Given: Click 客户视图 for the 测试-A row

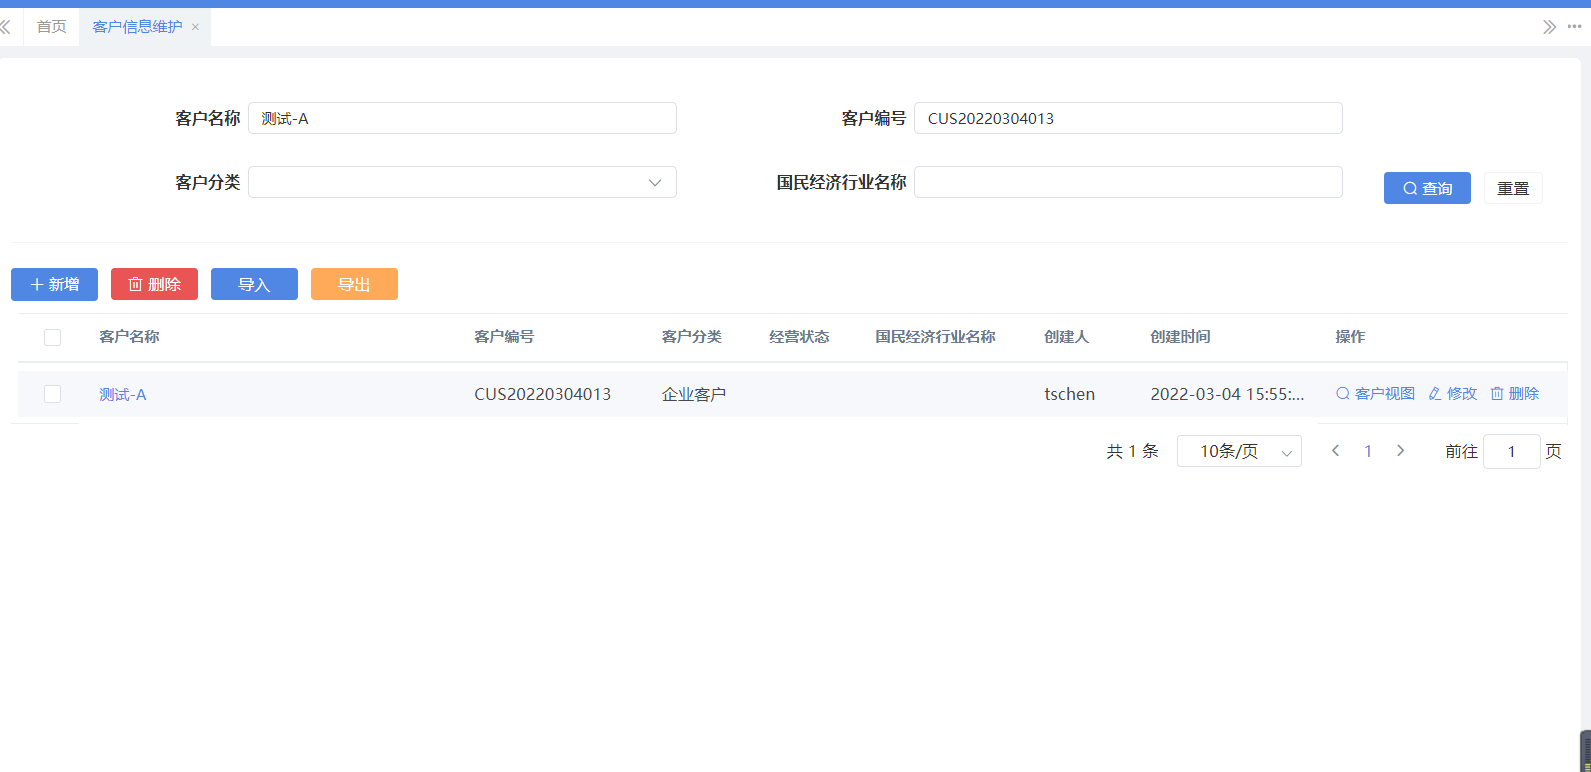Looking at the screenshot, I should pyautogui.click(x=1375, y=394).
